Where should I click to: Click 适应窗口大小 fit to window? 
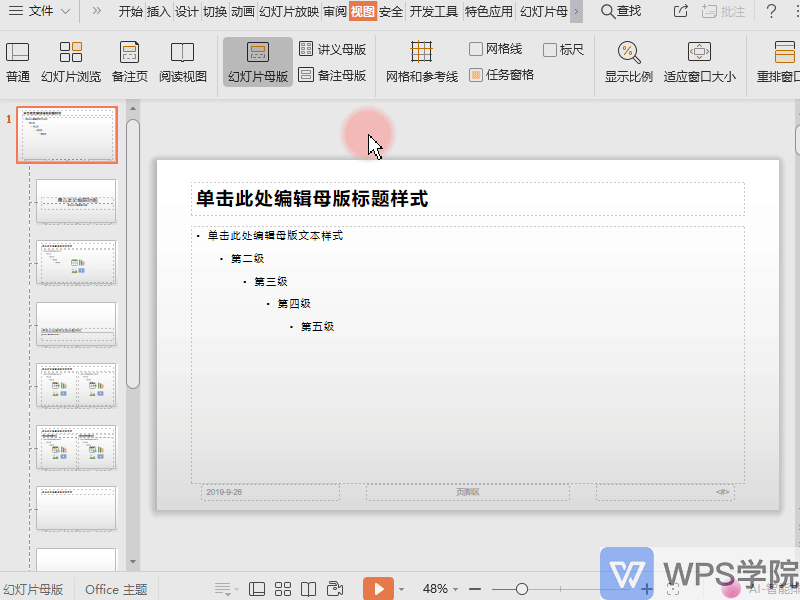699,61
